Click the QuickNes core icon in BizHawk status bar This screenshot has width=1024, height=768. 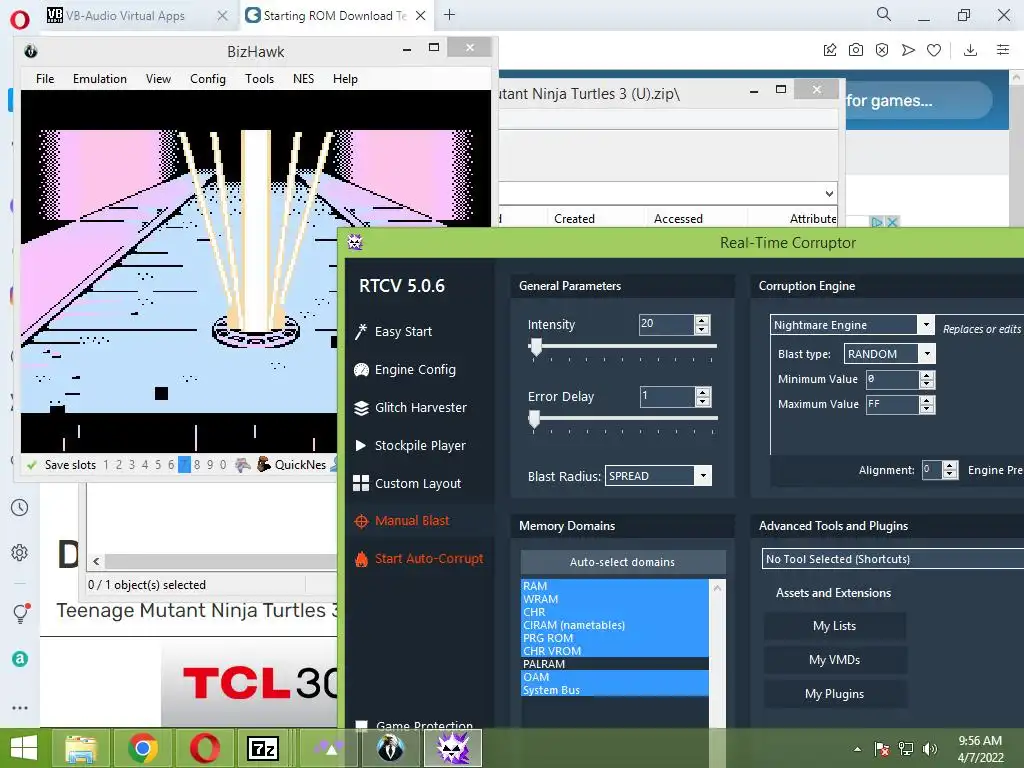coord(264,464)
